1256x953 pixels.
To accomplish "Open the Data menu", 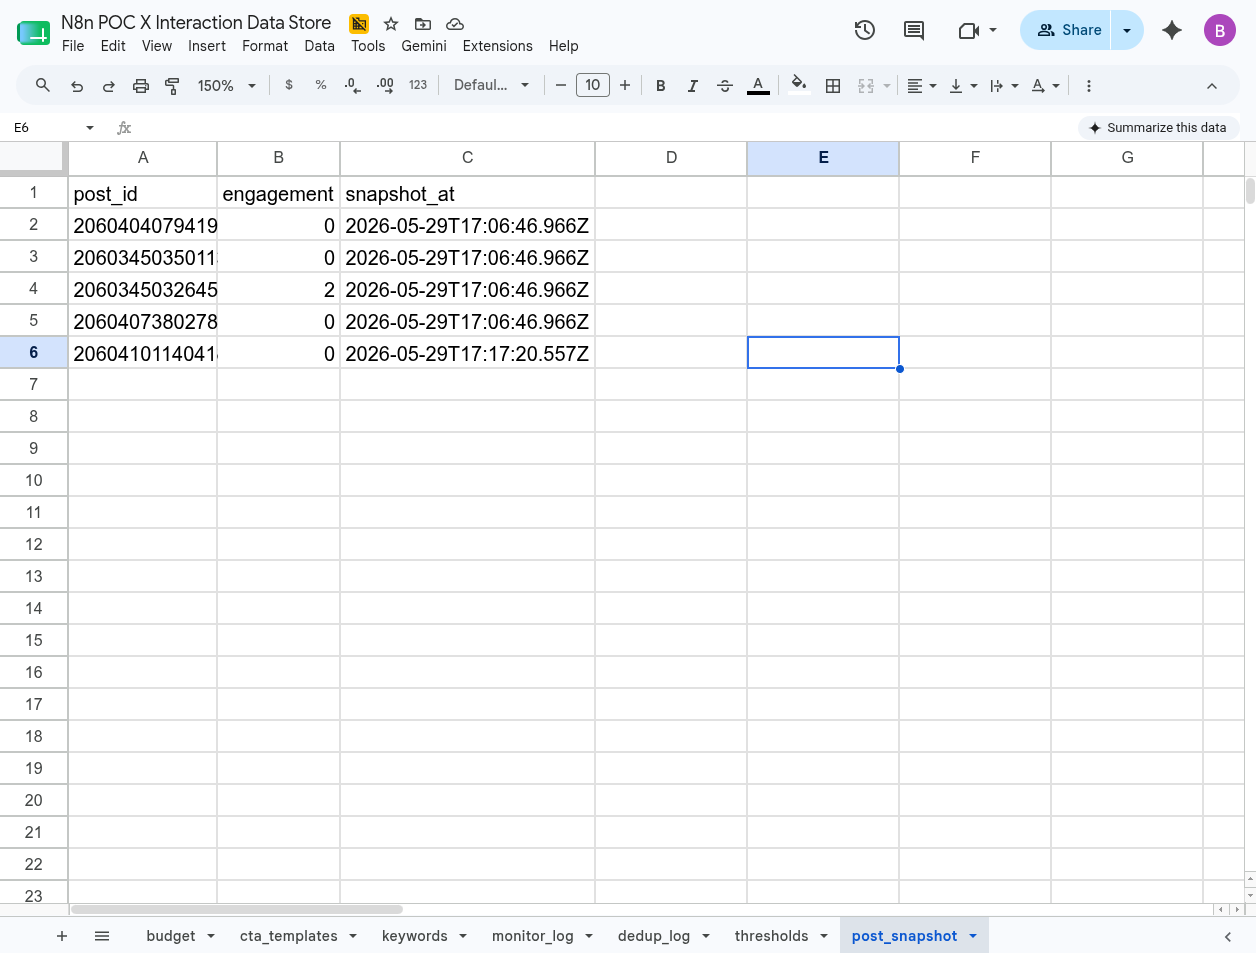I will (x=320, y=46).
